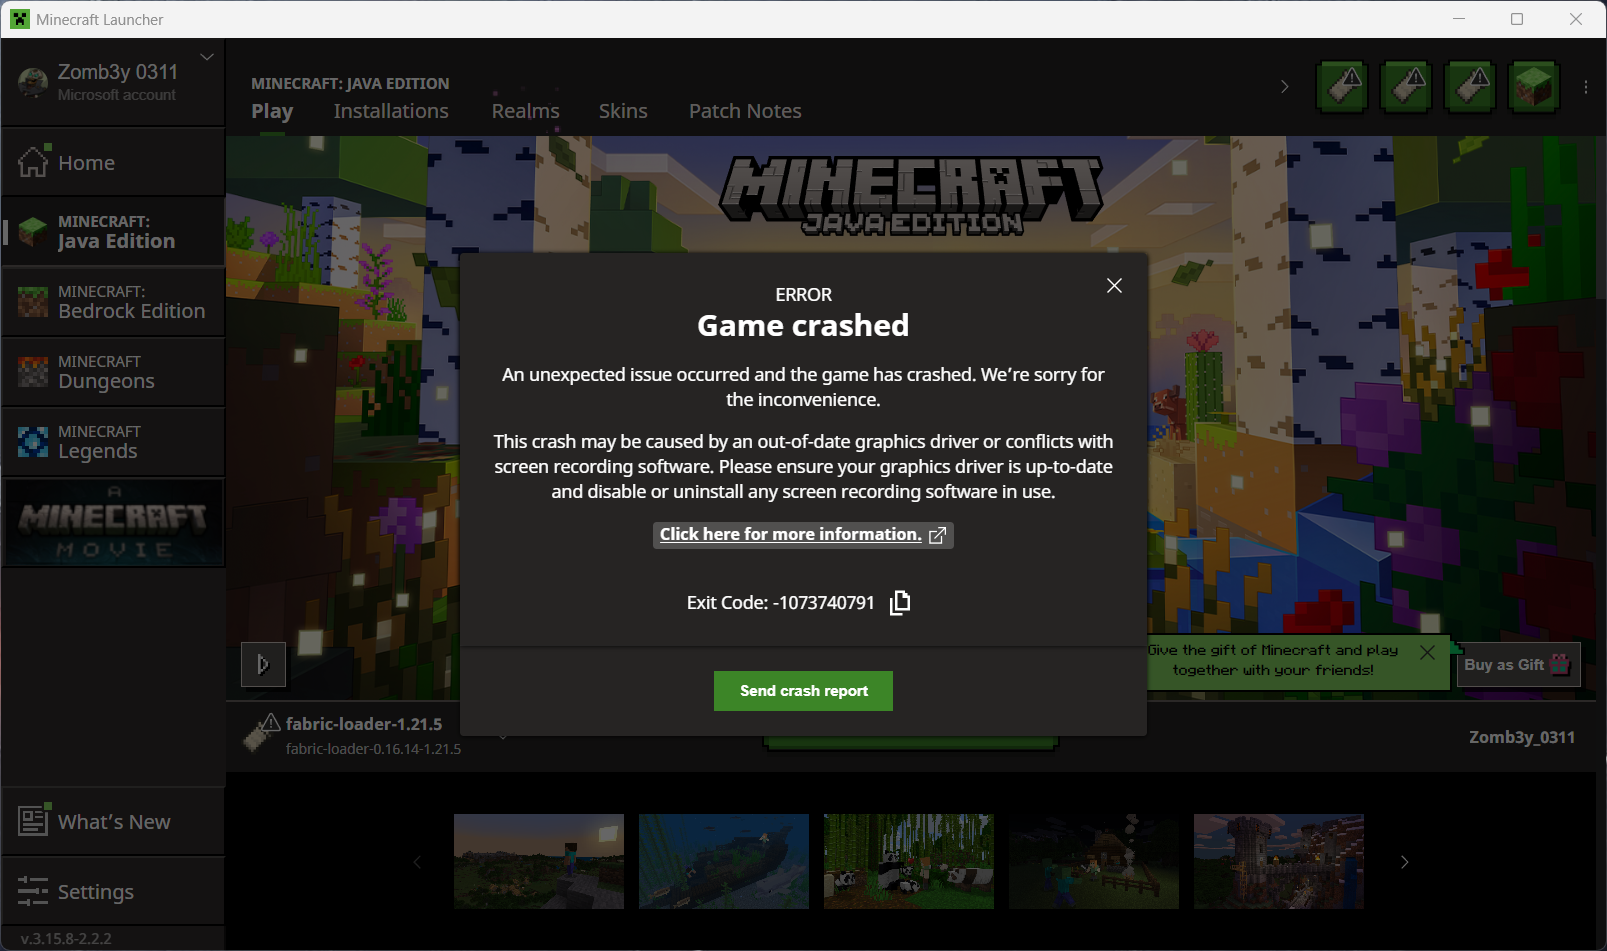Select Minecraft: Java Edition in sidebar
The image size is (1607, 951).
pos(113,232)
